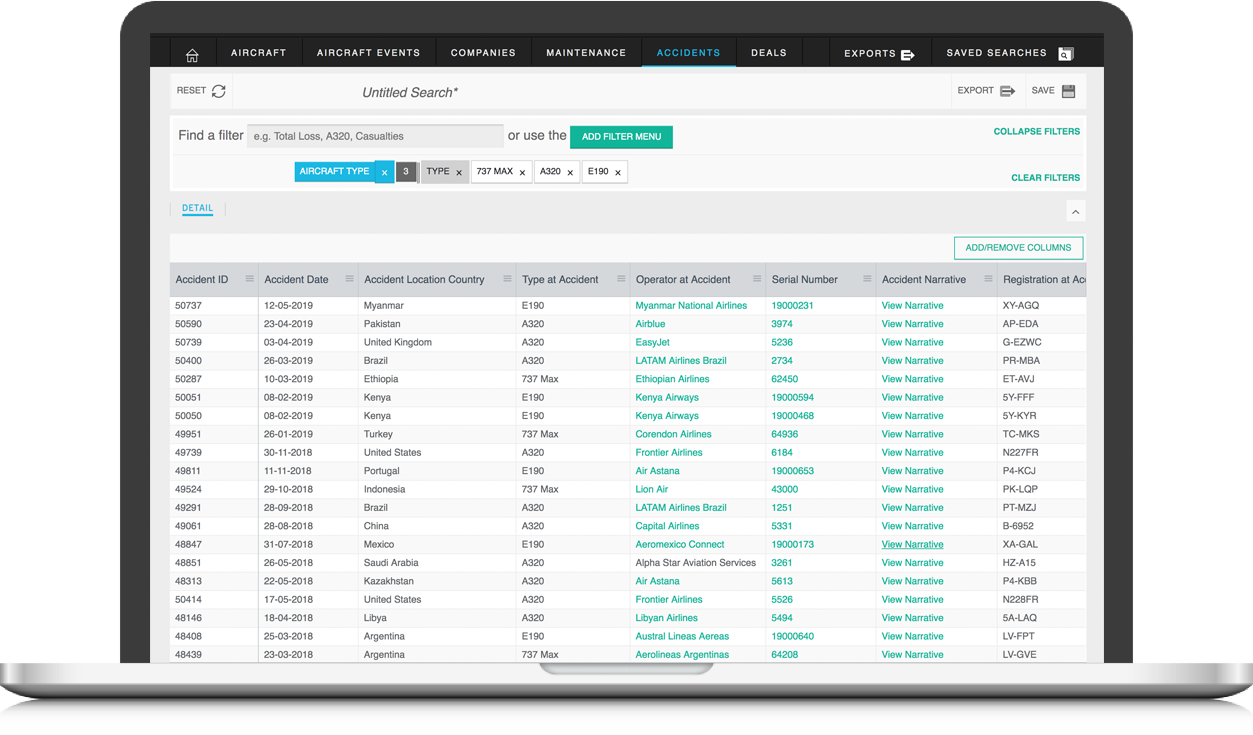The height and width of the screenshot is (735, 1253).
Task: Click the United Kingdom country cell
Action: point(398,342)
